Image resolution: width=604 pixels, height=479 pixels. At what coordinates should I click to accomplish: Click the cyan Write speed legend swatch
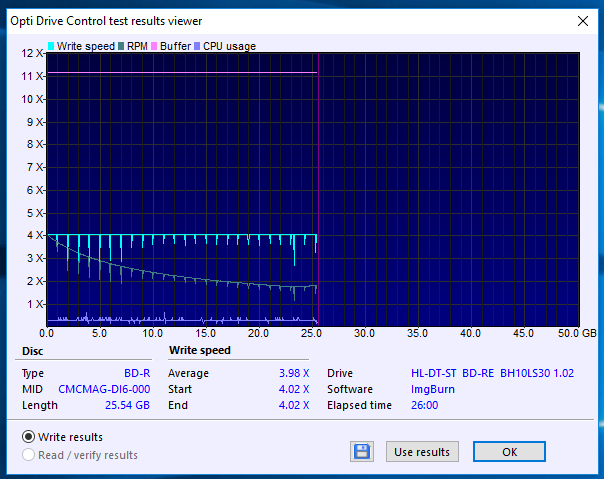tap(51, 46)
